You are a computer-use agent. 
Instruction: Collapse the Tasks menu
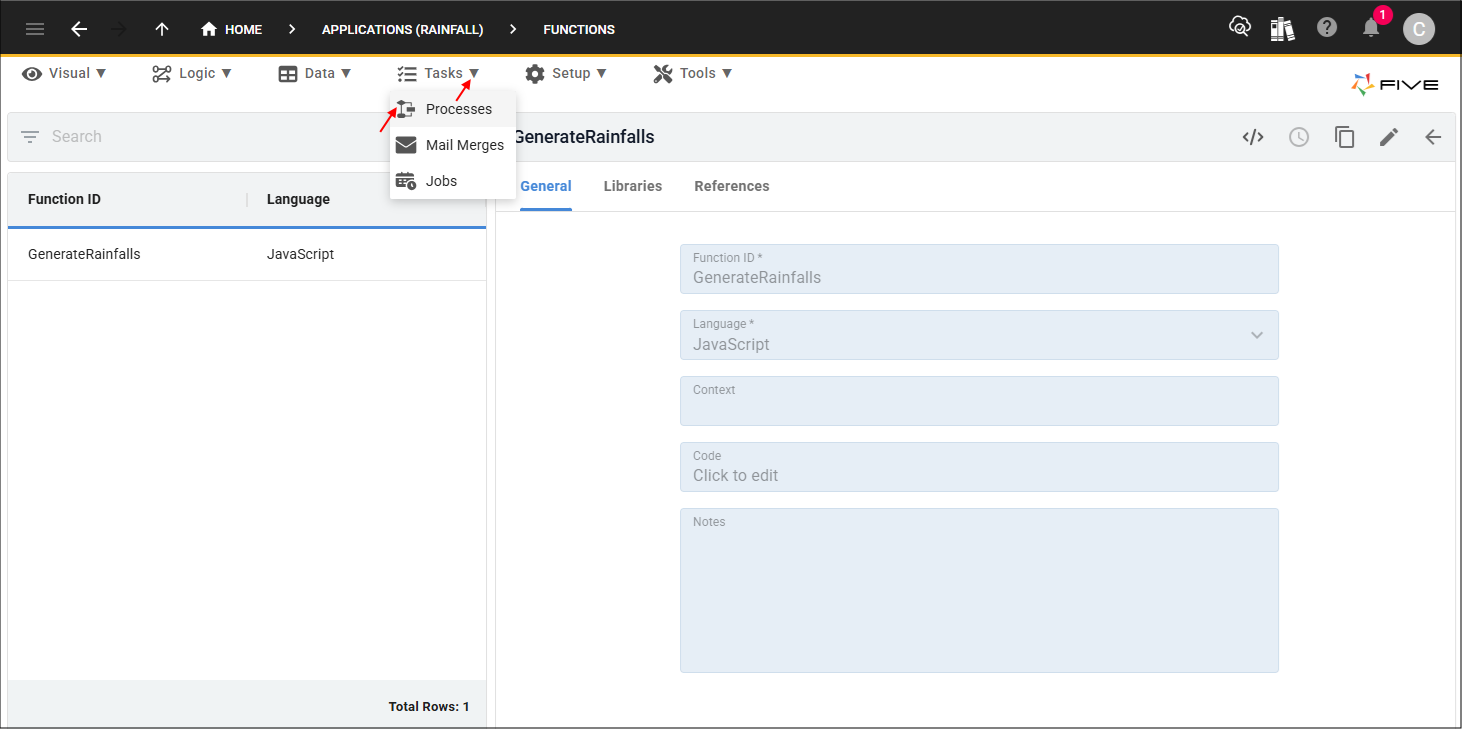point(438,73)
